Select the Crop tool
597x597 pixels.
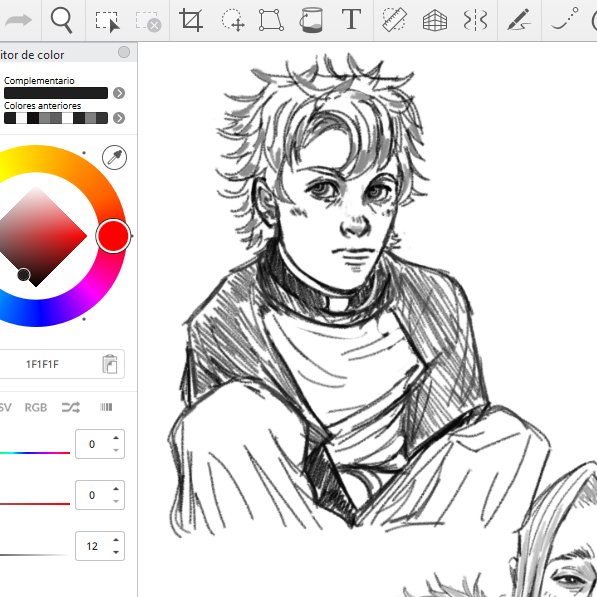coord(191,20)
